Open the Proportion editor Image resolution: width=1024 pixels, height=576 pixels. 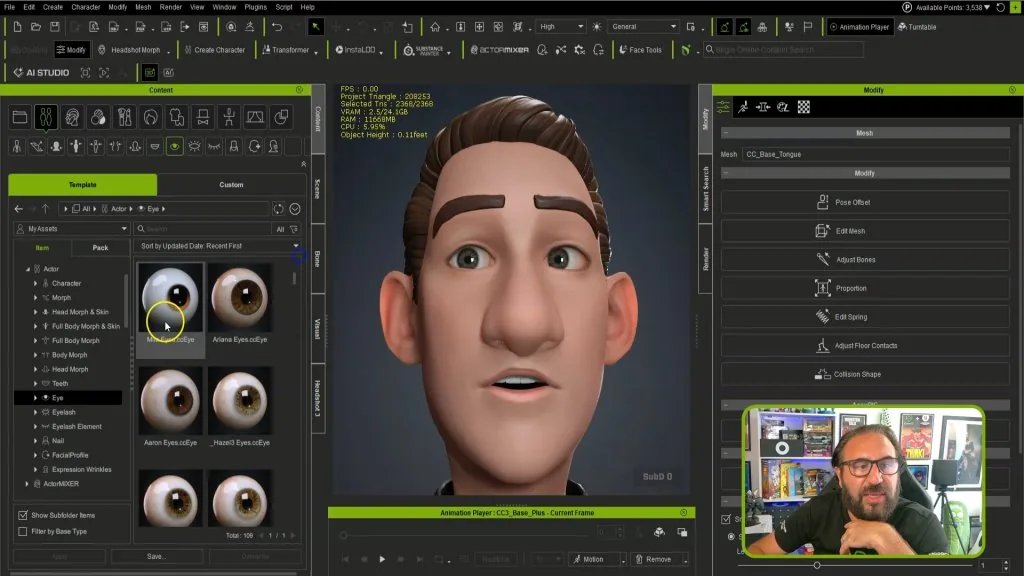pyautogui.click(x=865, y=289)
